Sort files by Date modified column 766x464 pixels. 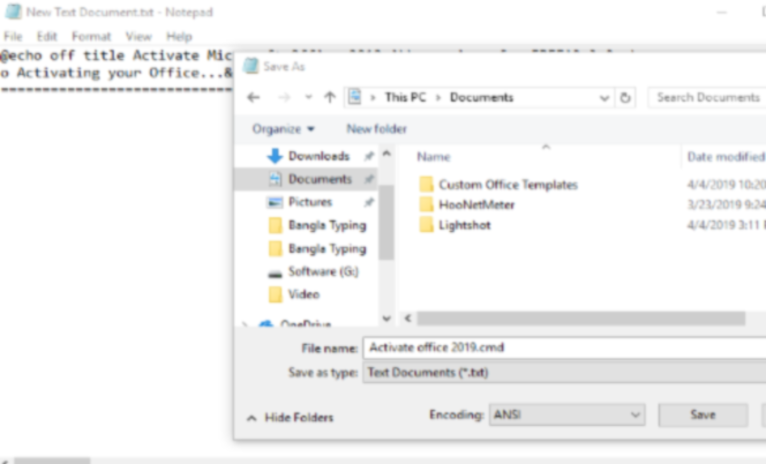tap(726, 157)
